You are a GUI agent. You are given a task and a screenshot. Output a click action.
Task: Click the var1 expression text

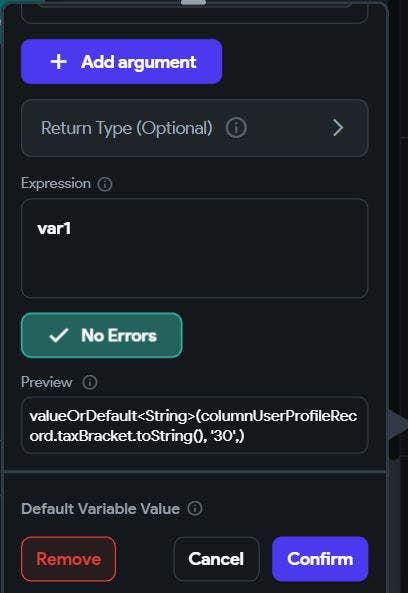click(x=54, y=228)
